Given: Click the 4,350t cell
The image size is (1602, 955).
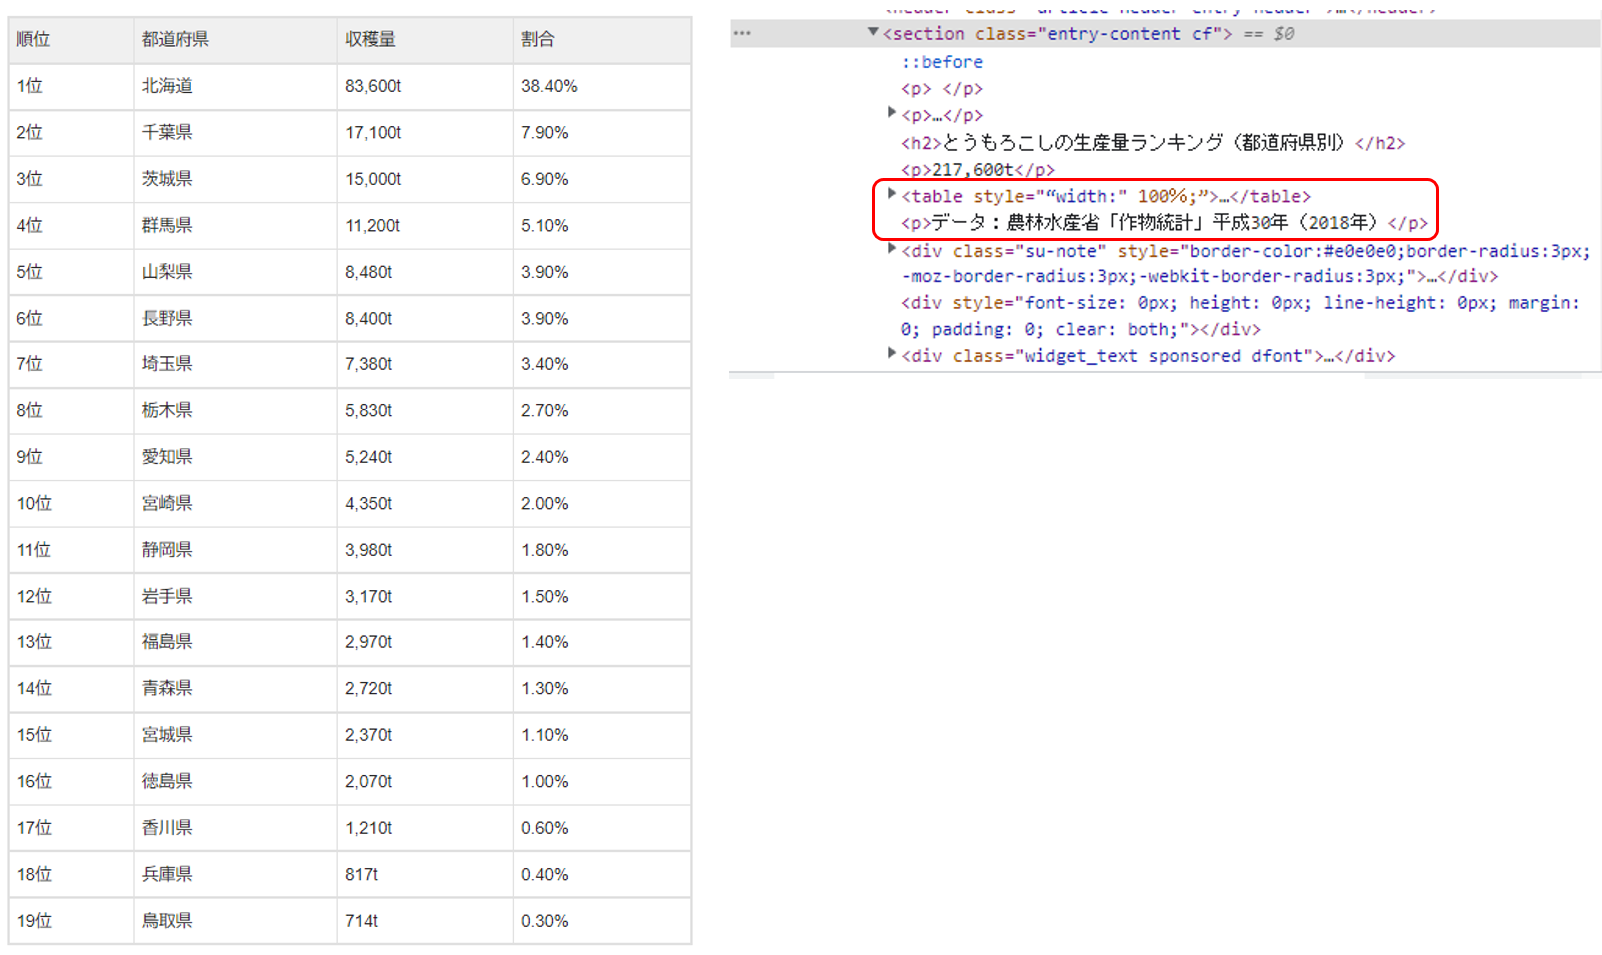Looking at the screenshot, I should (425, 504).
